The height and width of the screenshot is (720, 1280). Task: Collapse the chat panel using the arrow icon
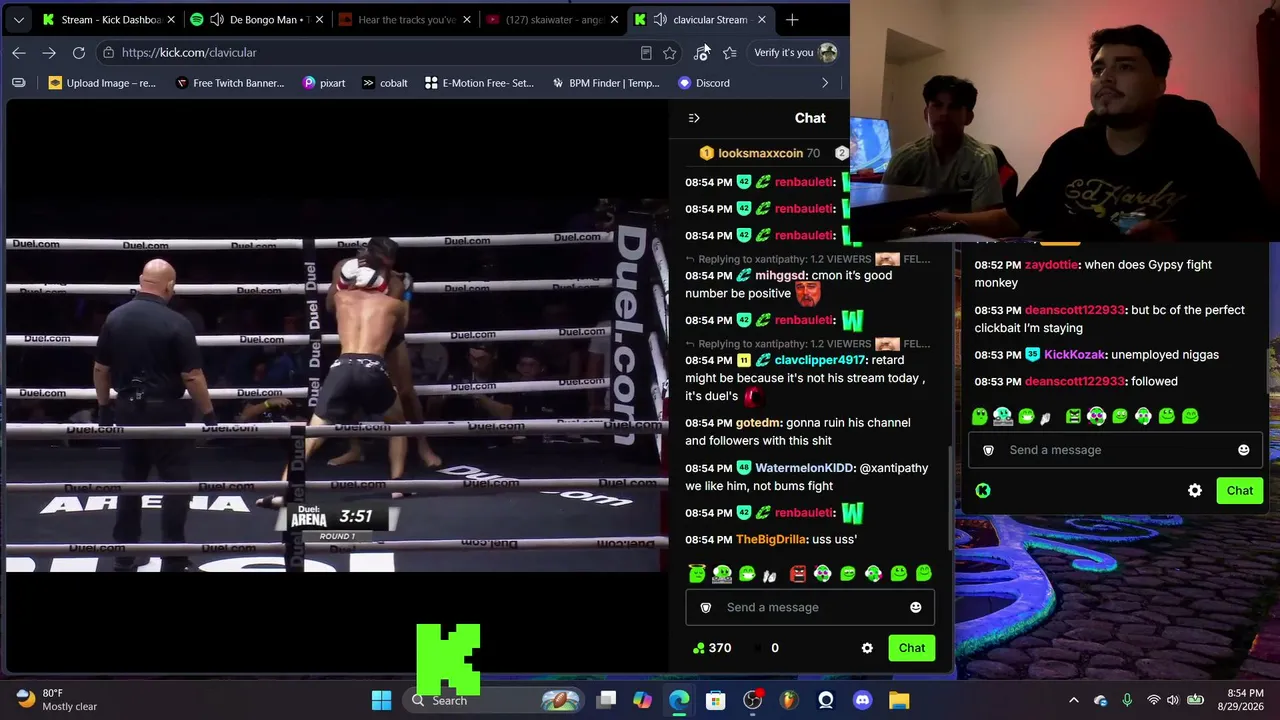pyautogui.click(x=694, y=118)
